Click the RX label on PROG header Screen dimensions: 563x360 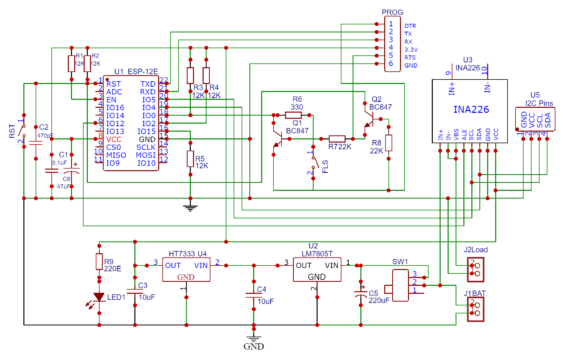(408, 42)
